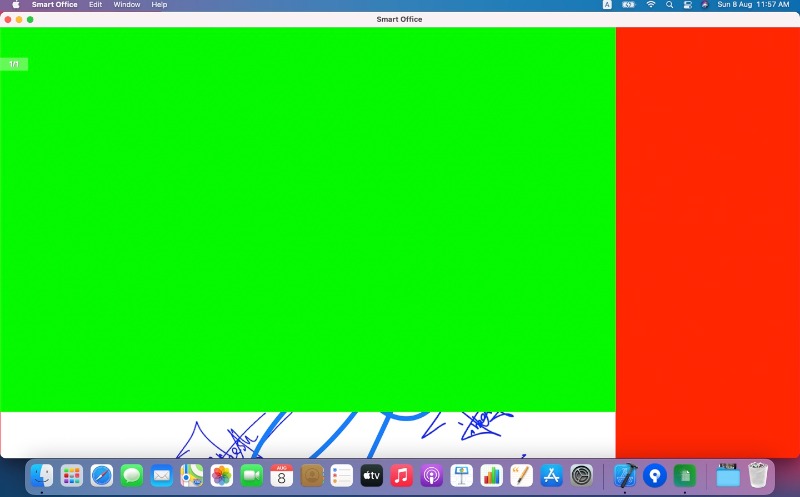The image size is (800, 497).
Task: Open the Trash in the dock
Action: tap(758, 475)
